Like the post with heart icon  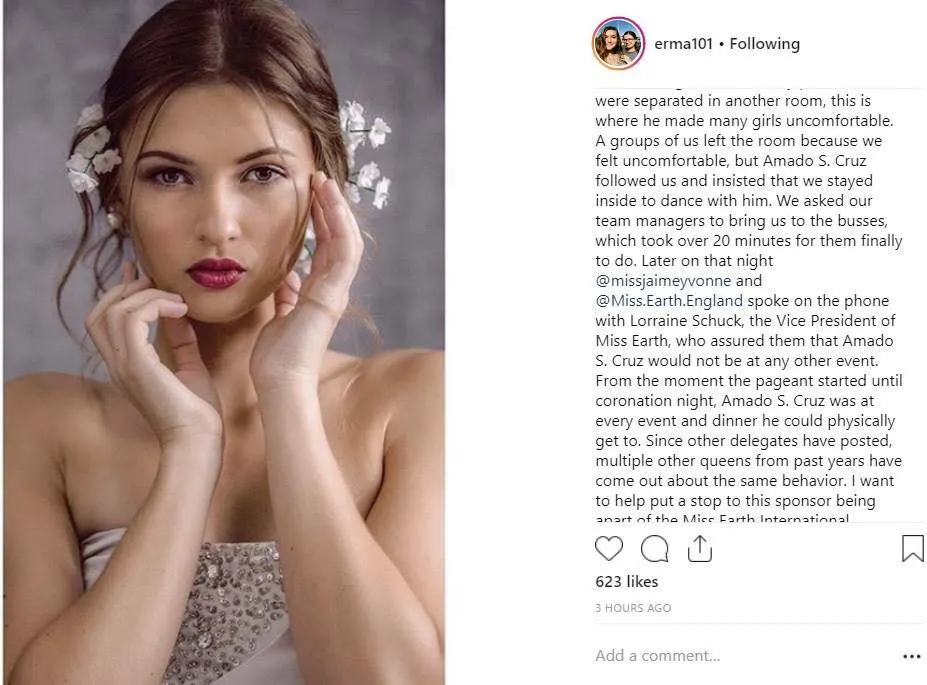click(x=608, y=548)
